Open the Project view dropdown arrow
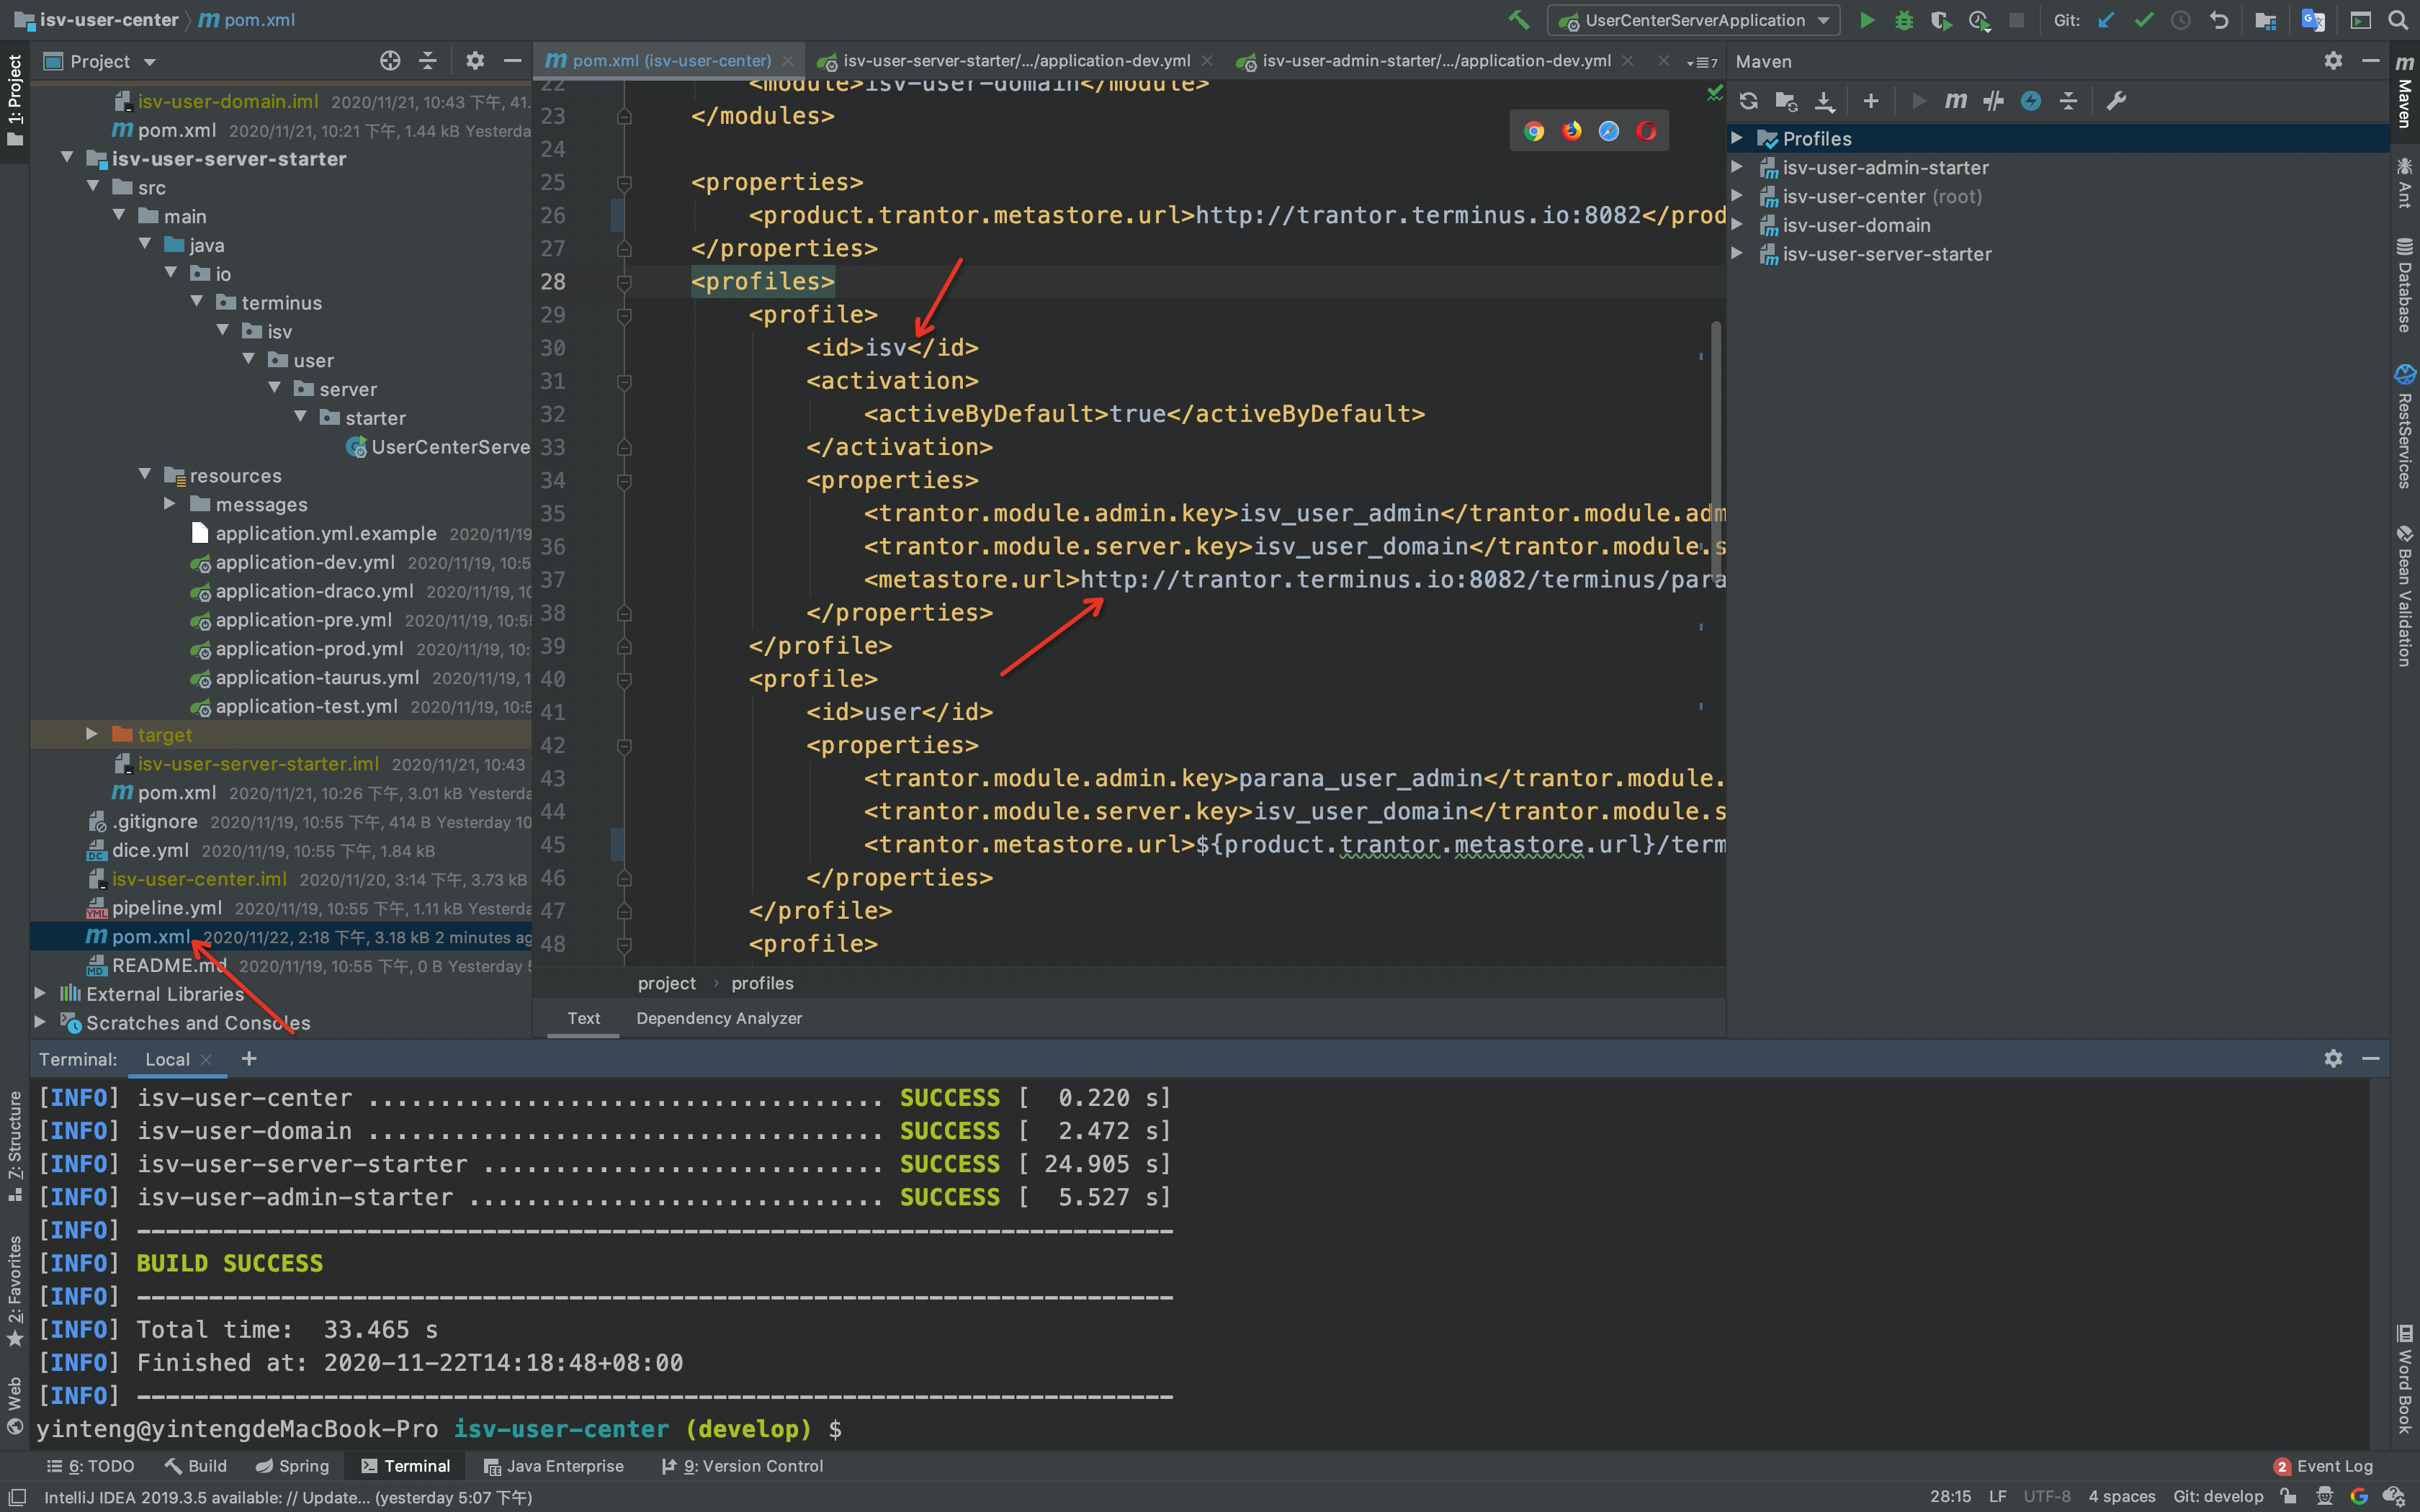This screenshot has height=1512, width=2420. pyautogui.click(x=150, y=62)
